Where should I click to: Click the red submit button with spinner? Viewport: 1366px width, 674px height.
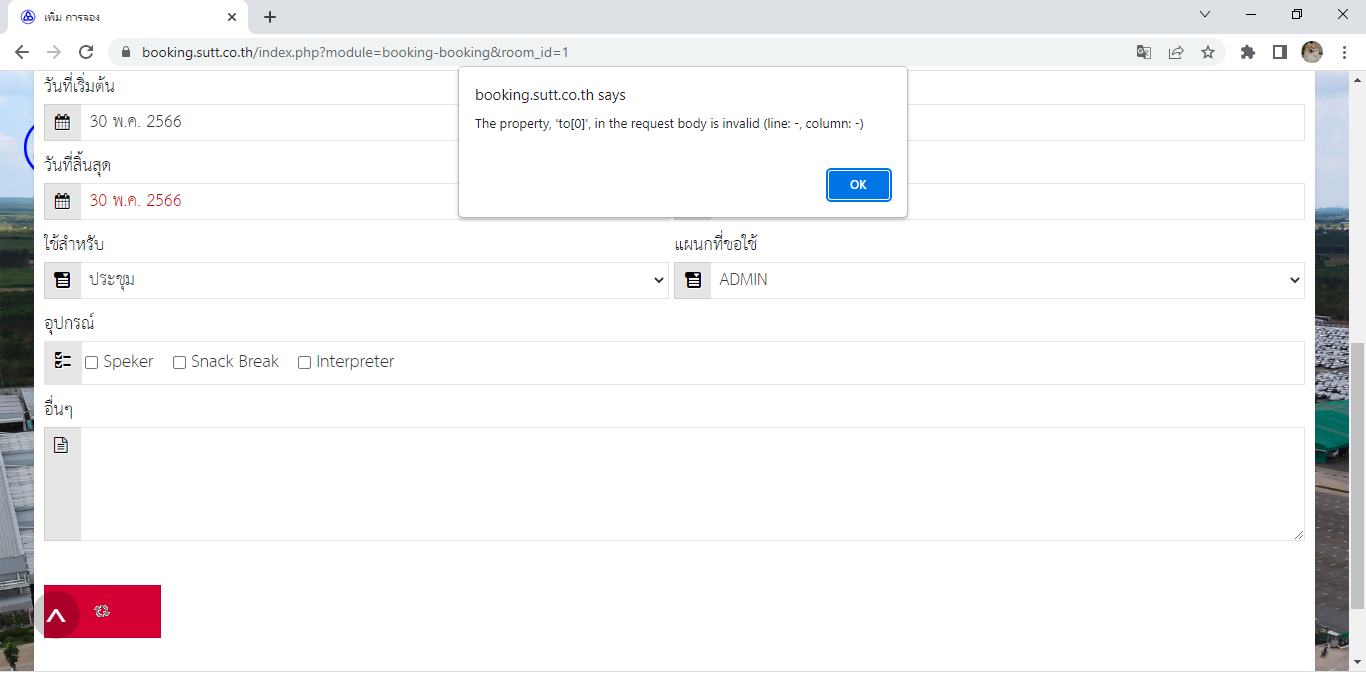click(x=102, y=611)
